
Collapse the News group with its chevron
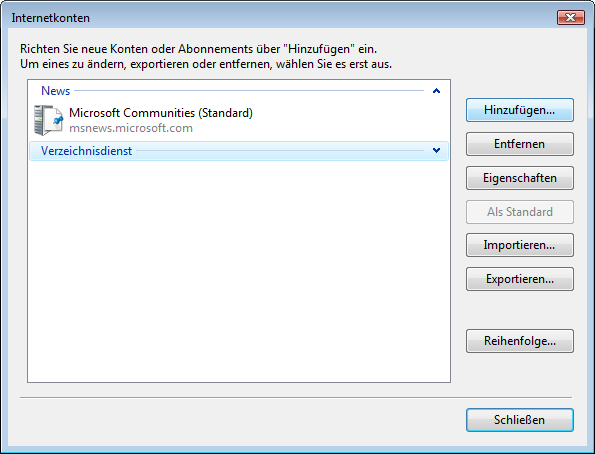pos(436,91)
